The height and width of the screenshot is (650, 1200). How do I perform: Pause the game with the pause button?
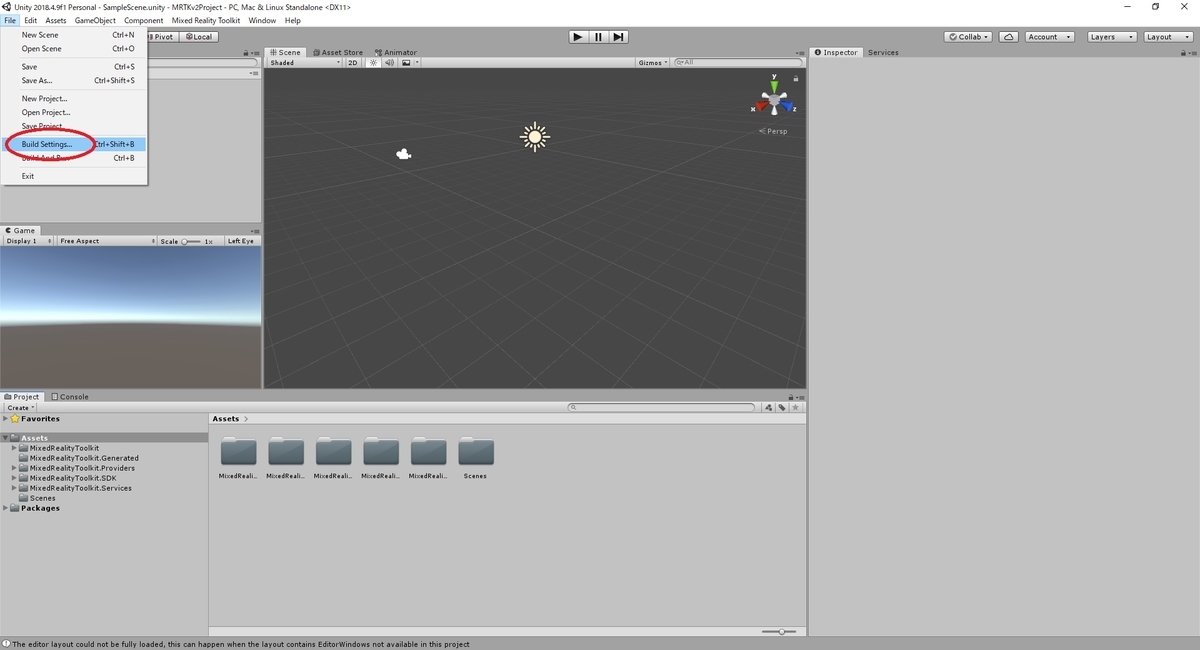pos(598,37)
